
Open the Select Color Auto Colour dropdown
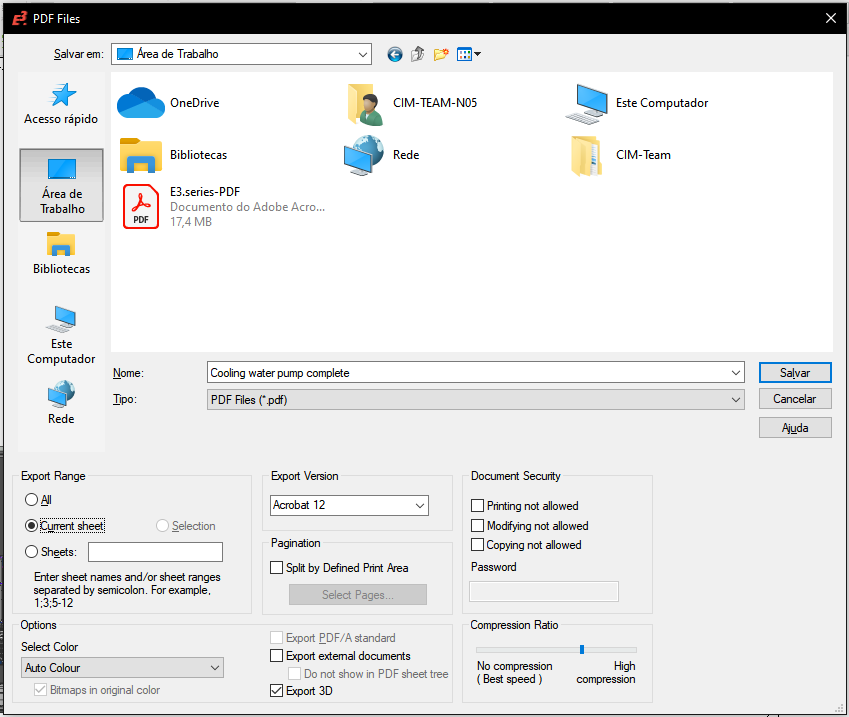point(122,667)
